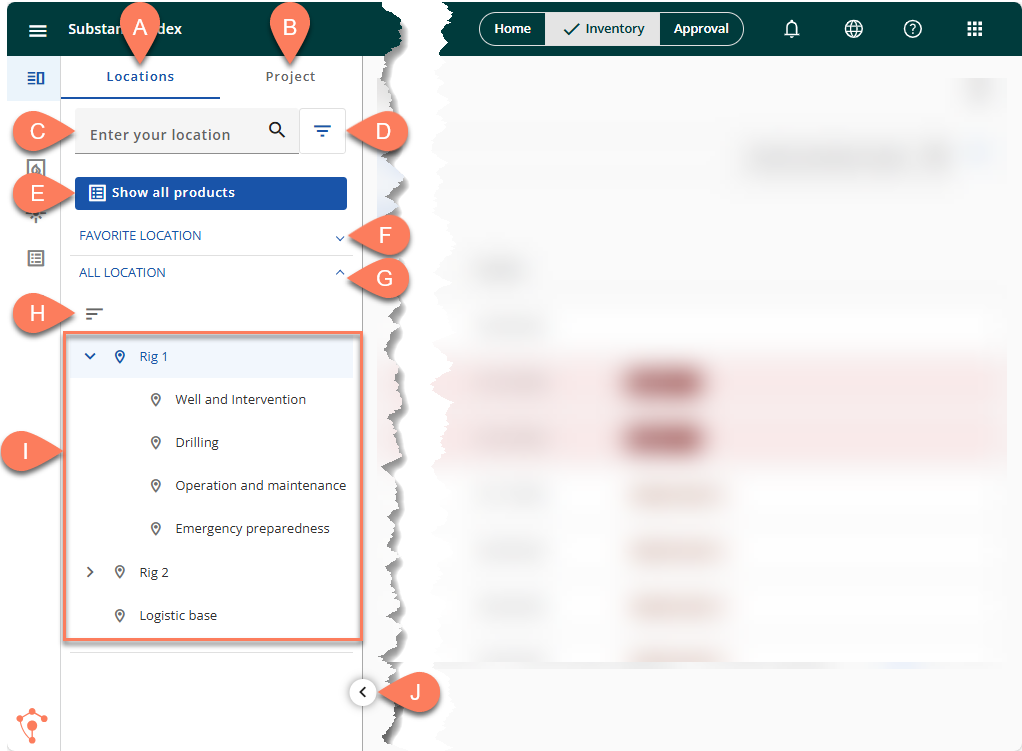Open the hamburger main menu
The width and height of the screenshot is (1022, 751).
coord(38,30)
